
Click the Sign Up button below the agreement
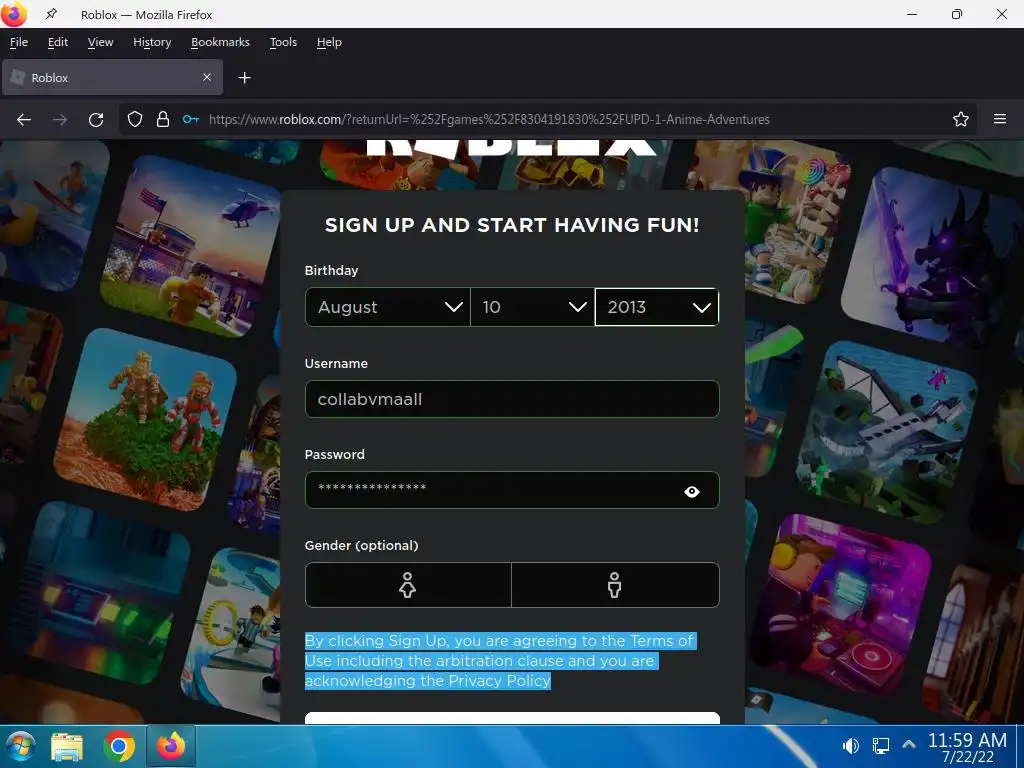tap(512, 718)
